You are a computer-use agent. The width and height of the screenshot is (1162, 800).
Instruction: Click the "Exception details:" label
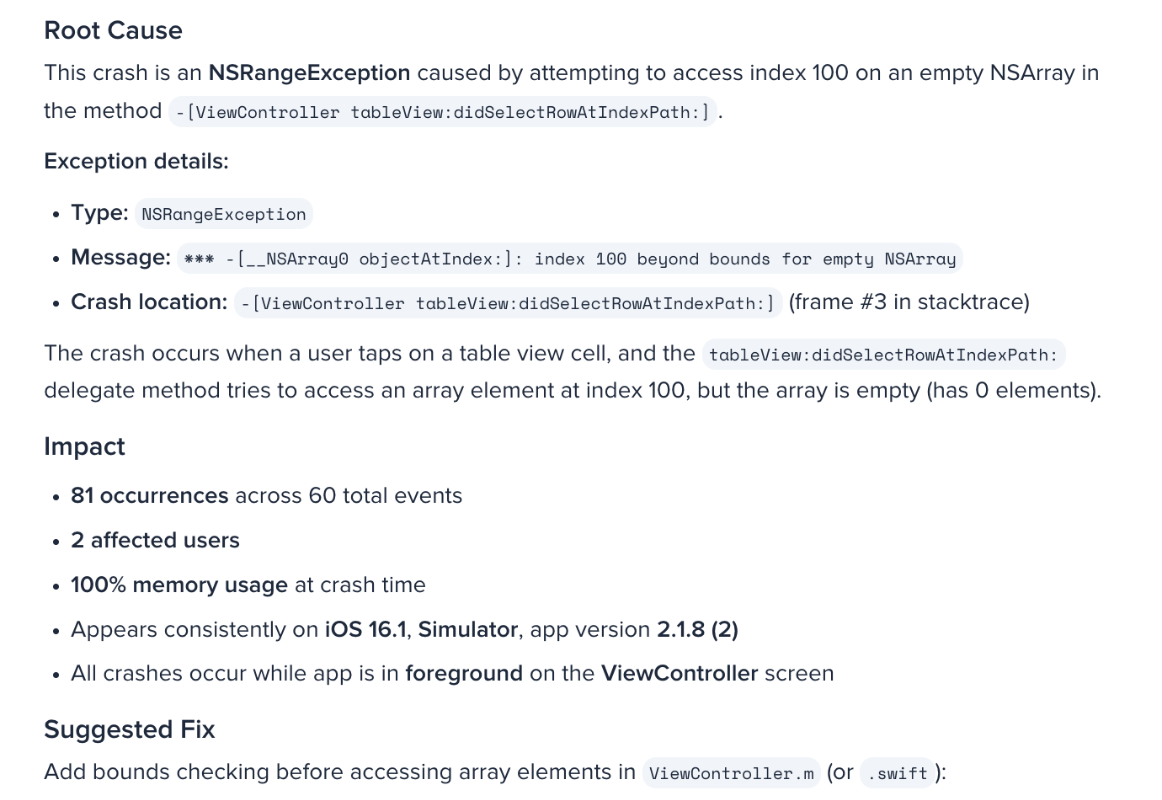136,161
